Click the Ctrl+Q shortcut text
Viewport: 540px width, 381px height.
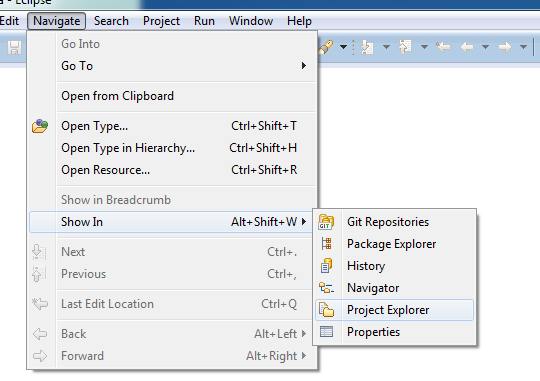[x=279, y=304]
